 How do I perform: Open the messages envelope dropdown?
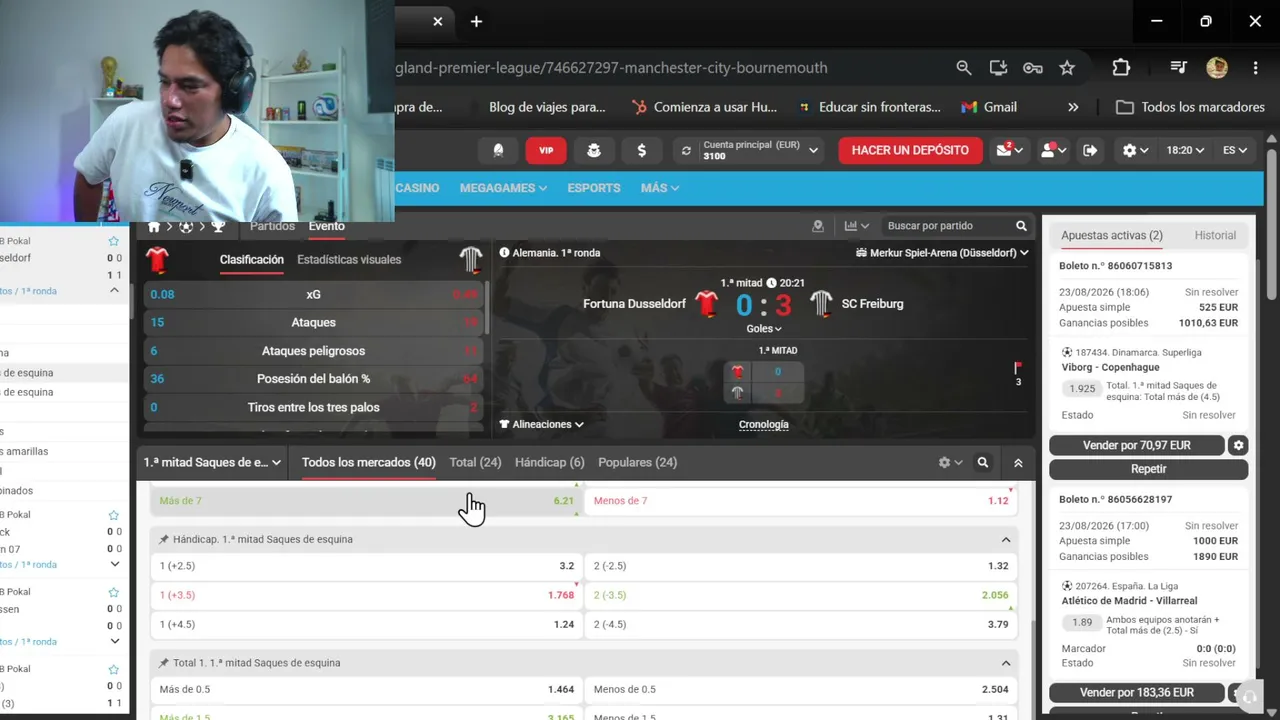click(1010, 150)
